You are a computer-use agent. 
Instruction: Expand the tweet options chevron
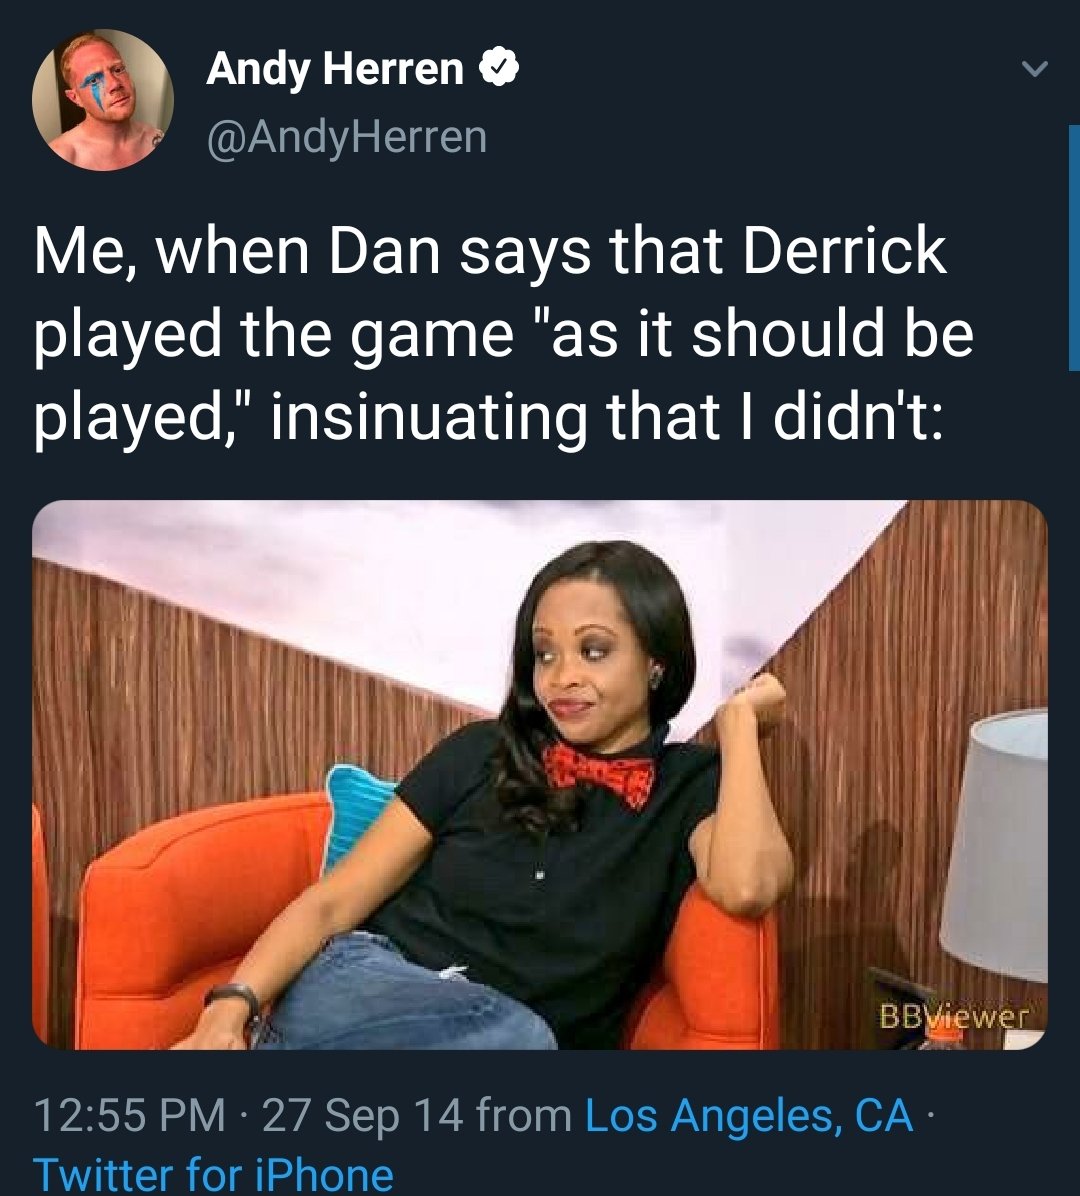pos(1035,69)
